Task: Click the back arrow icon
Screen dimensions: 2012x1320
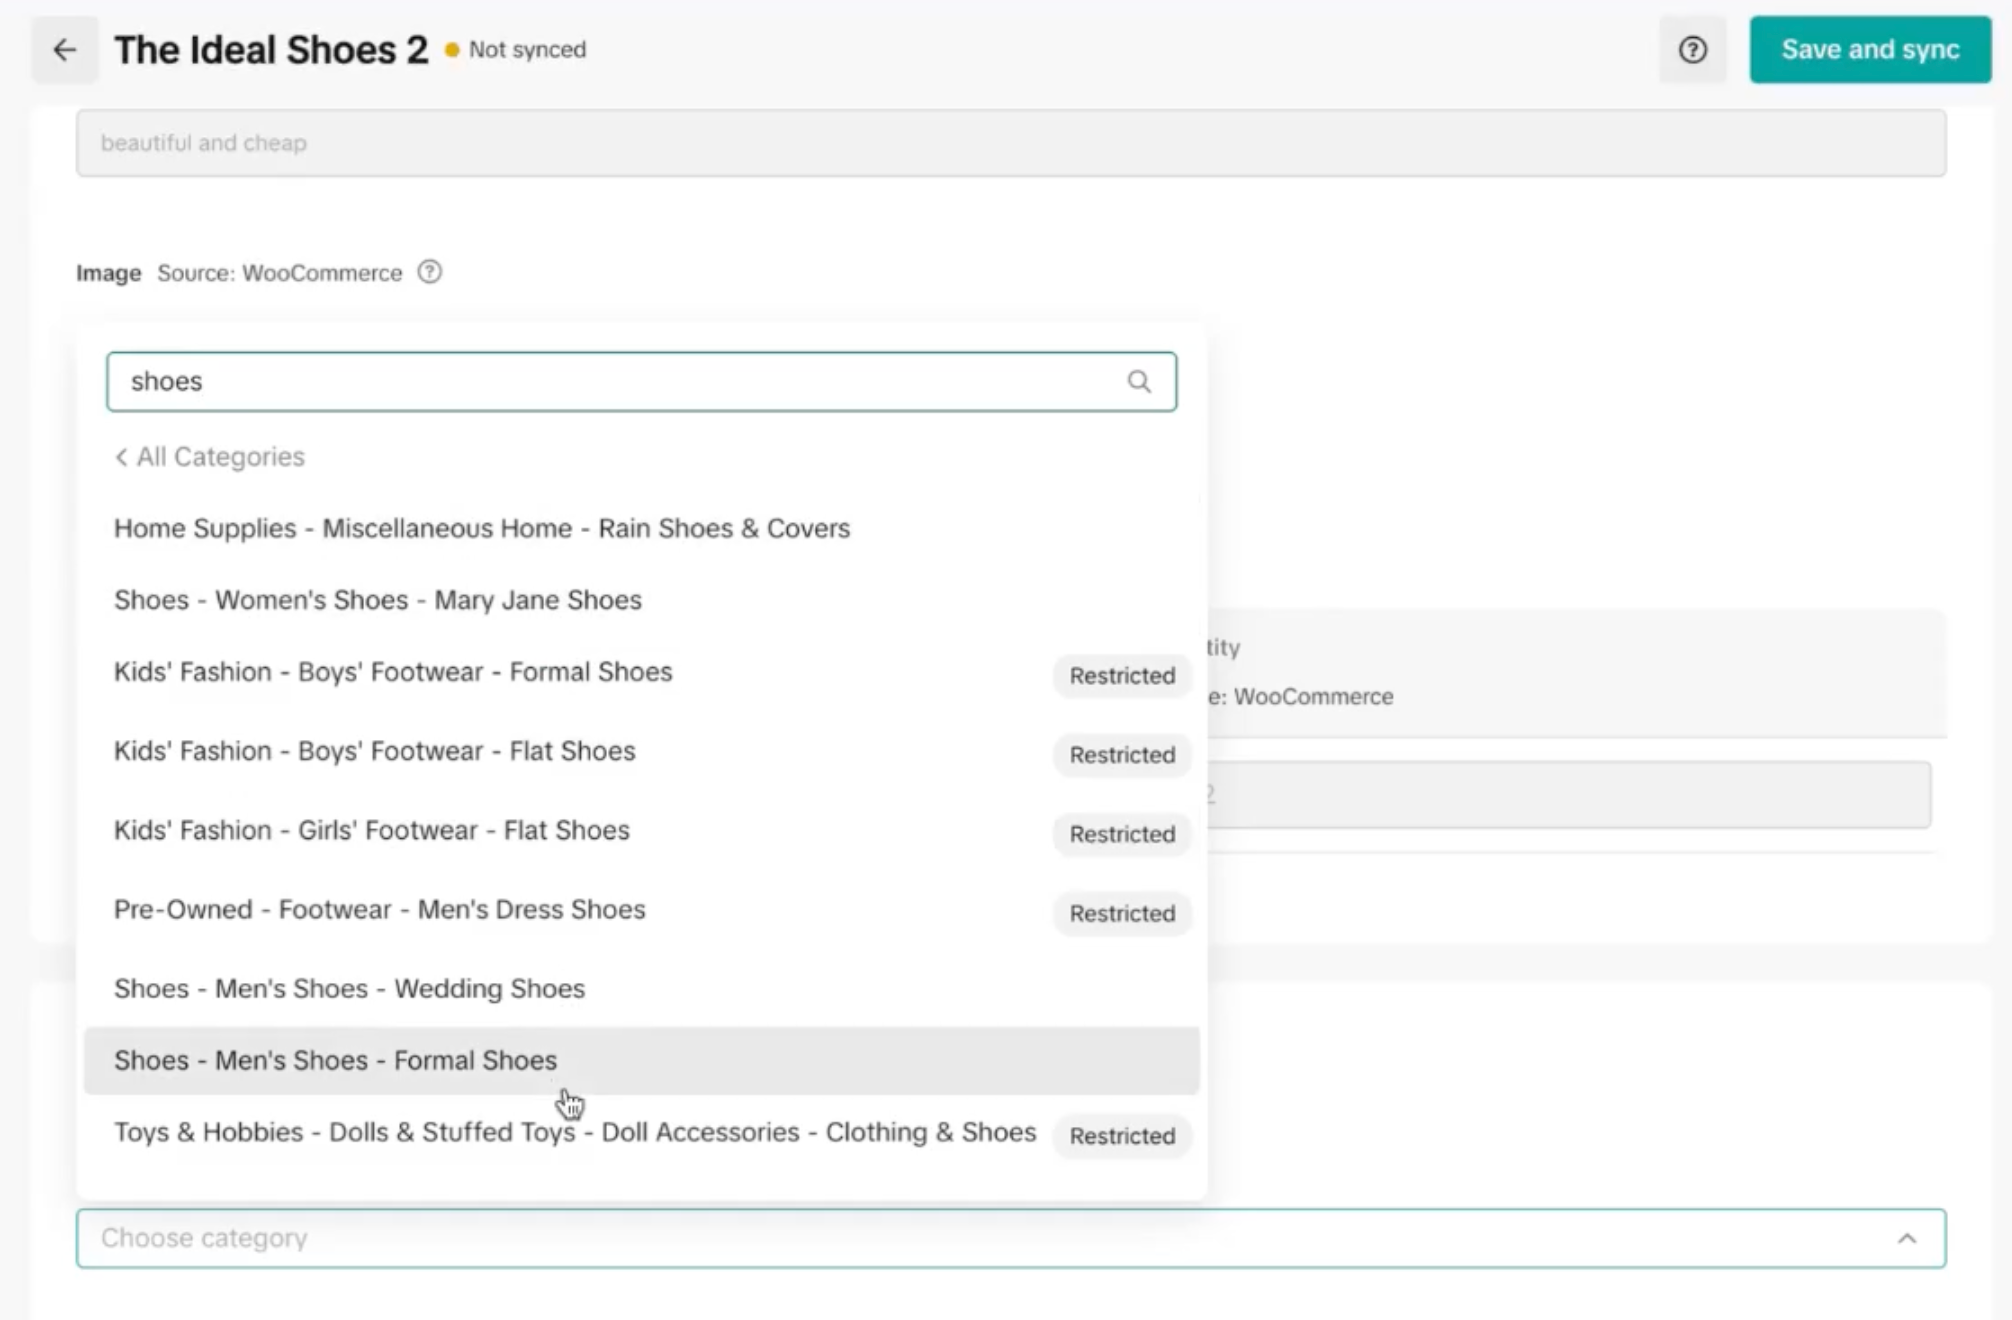Action: tap(65, 50)
